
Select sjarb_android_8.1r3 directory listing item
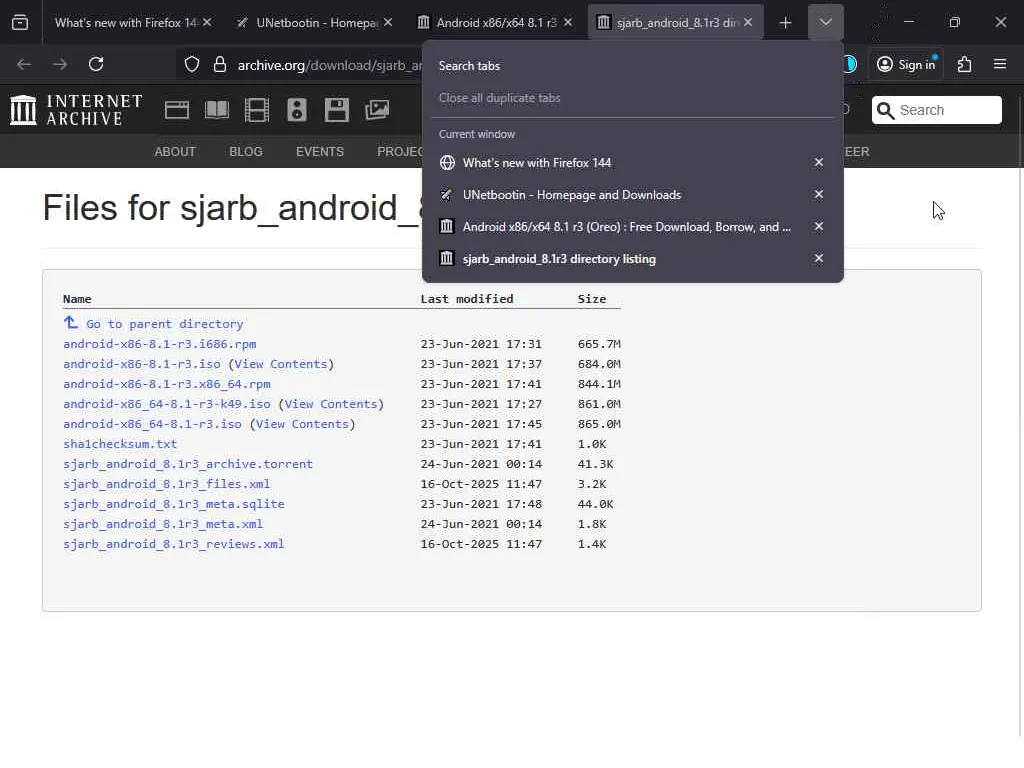620,259
